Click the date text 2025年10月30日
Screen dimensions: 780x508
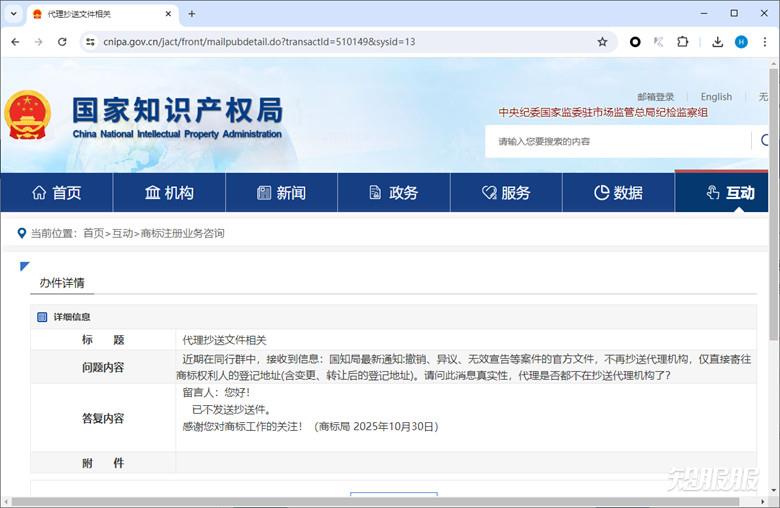(x=393, y=426)
